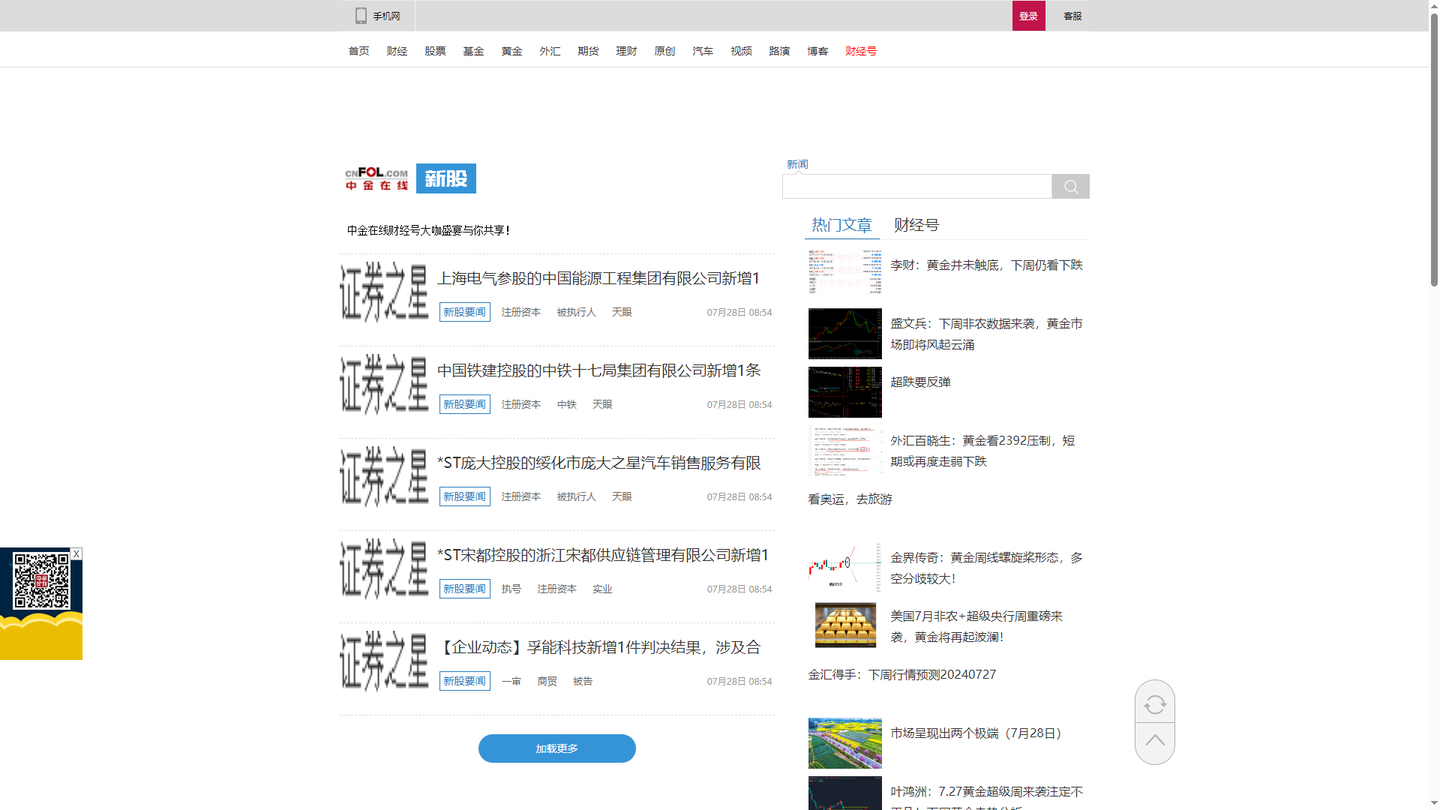Open 盛文兵：下周非农数据来袭 hot article
Viewport: 1440px width, 810px height.
(986, 334)
